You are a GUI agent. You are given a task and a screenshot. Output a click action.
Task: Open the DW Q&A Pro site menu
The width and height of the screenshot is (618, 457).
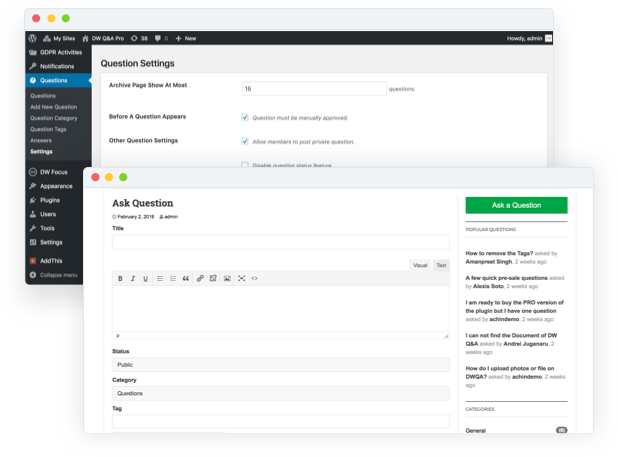103,38
